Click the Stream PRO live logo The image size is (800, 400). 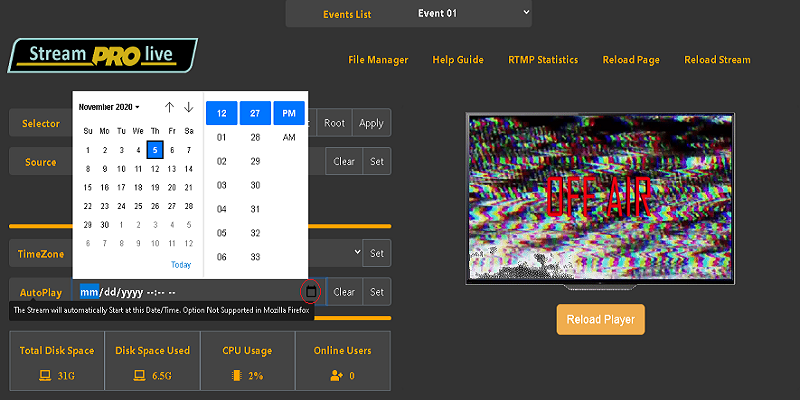(103, 55)
